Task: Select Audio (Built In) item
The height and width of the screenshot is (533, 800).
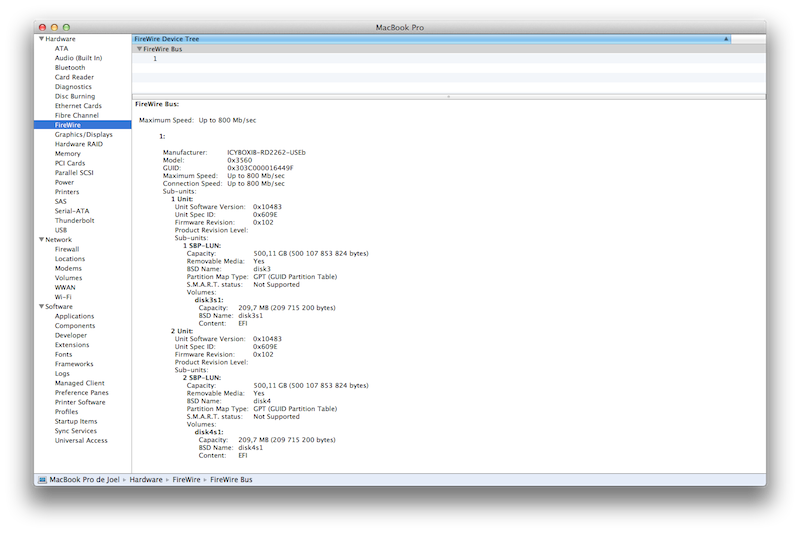Action: point(79,58)
